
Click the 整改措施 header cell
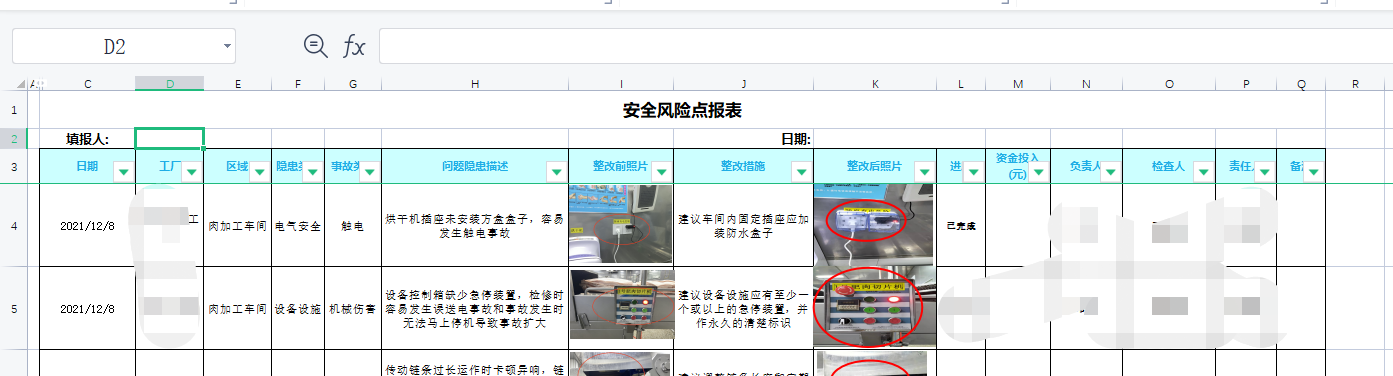[743, 166]
